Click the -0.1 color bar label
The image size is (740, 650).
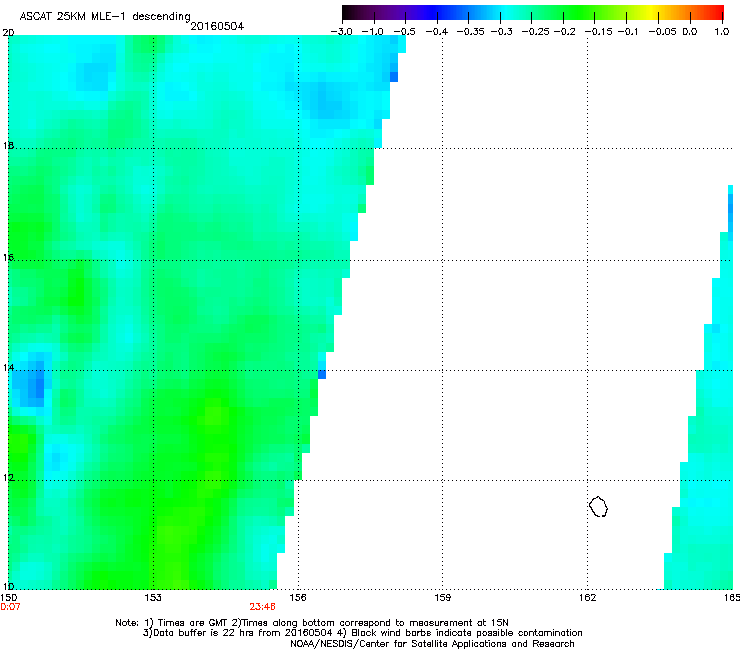click(x=628, y=32)
